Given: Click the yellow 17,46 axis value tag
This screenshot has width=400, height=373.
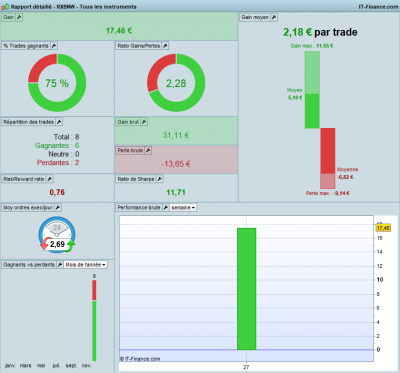Looking at the screenshot, I should point(383,228).
